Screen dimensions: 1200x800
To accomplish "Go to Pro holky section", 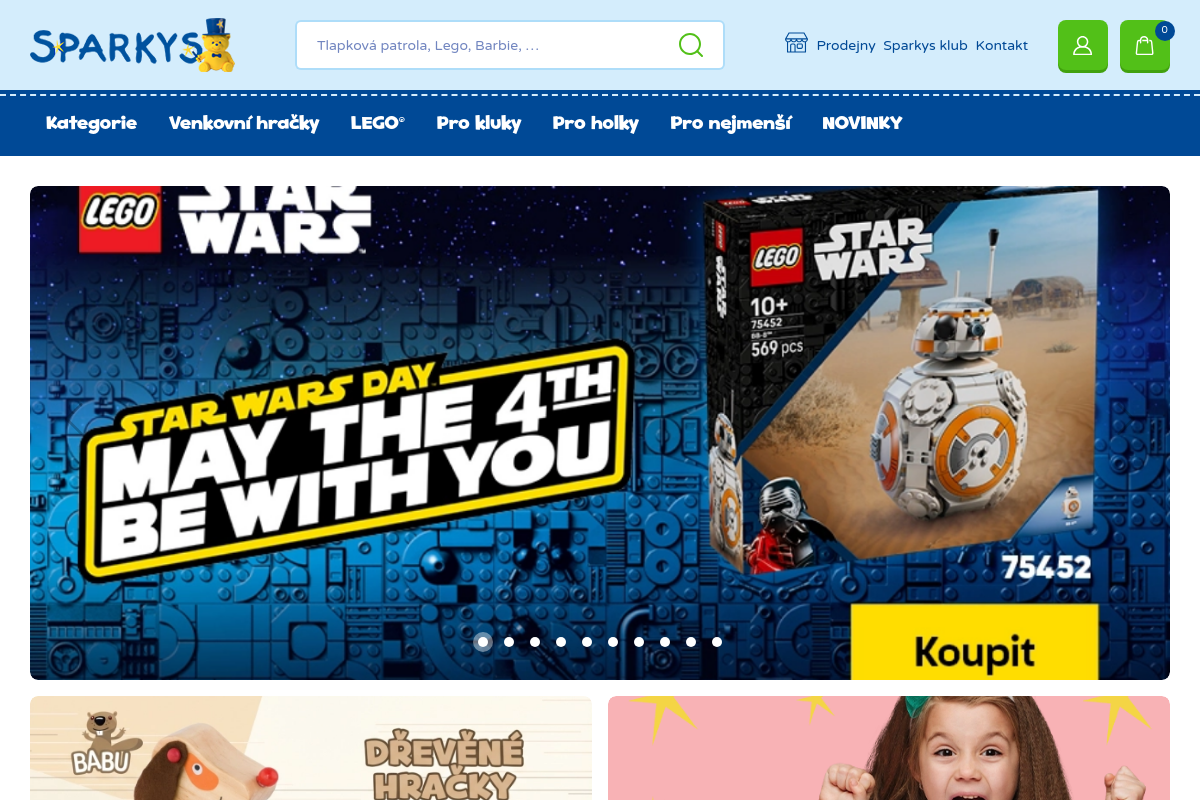I will tap(596, 123).
